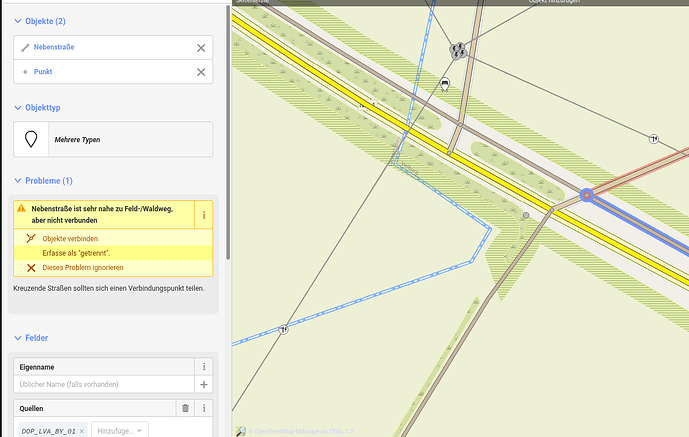Click the Eigenname field info icon
The image size is (689, 437).
[x=204, y=367]
